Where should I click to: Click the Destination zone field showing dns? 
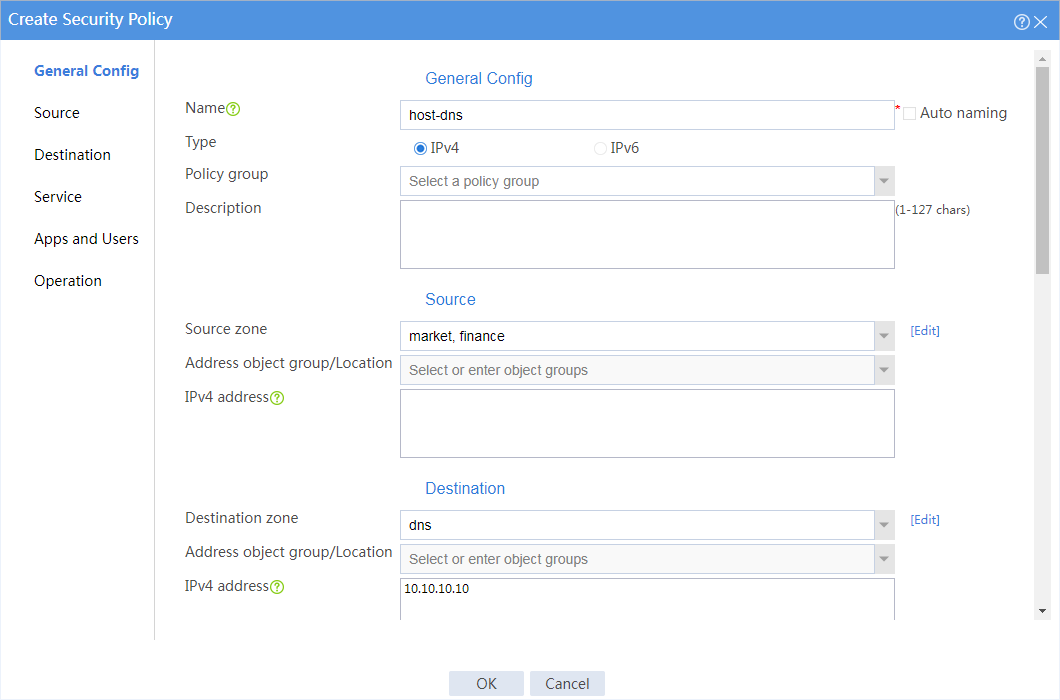point(637,525)
